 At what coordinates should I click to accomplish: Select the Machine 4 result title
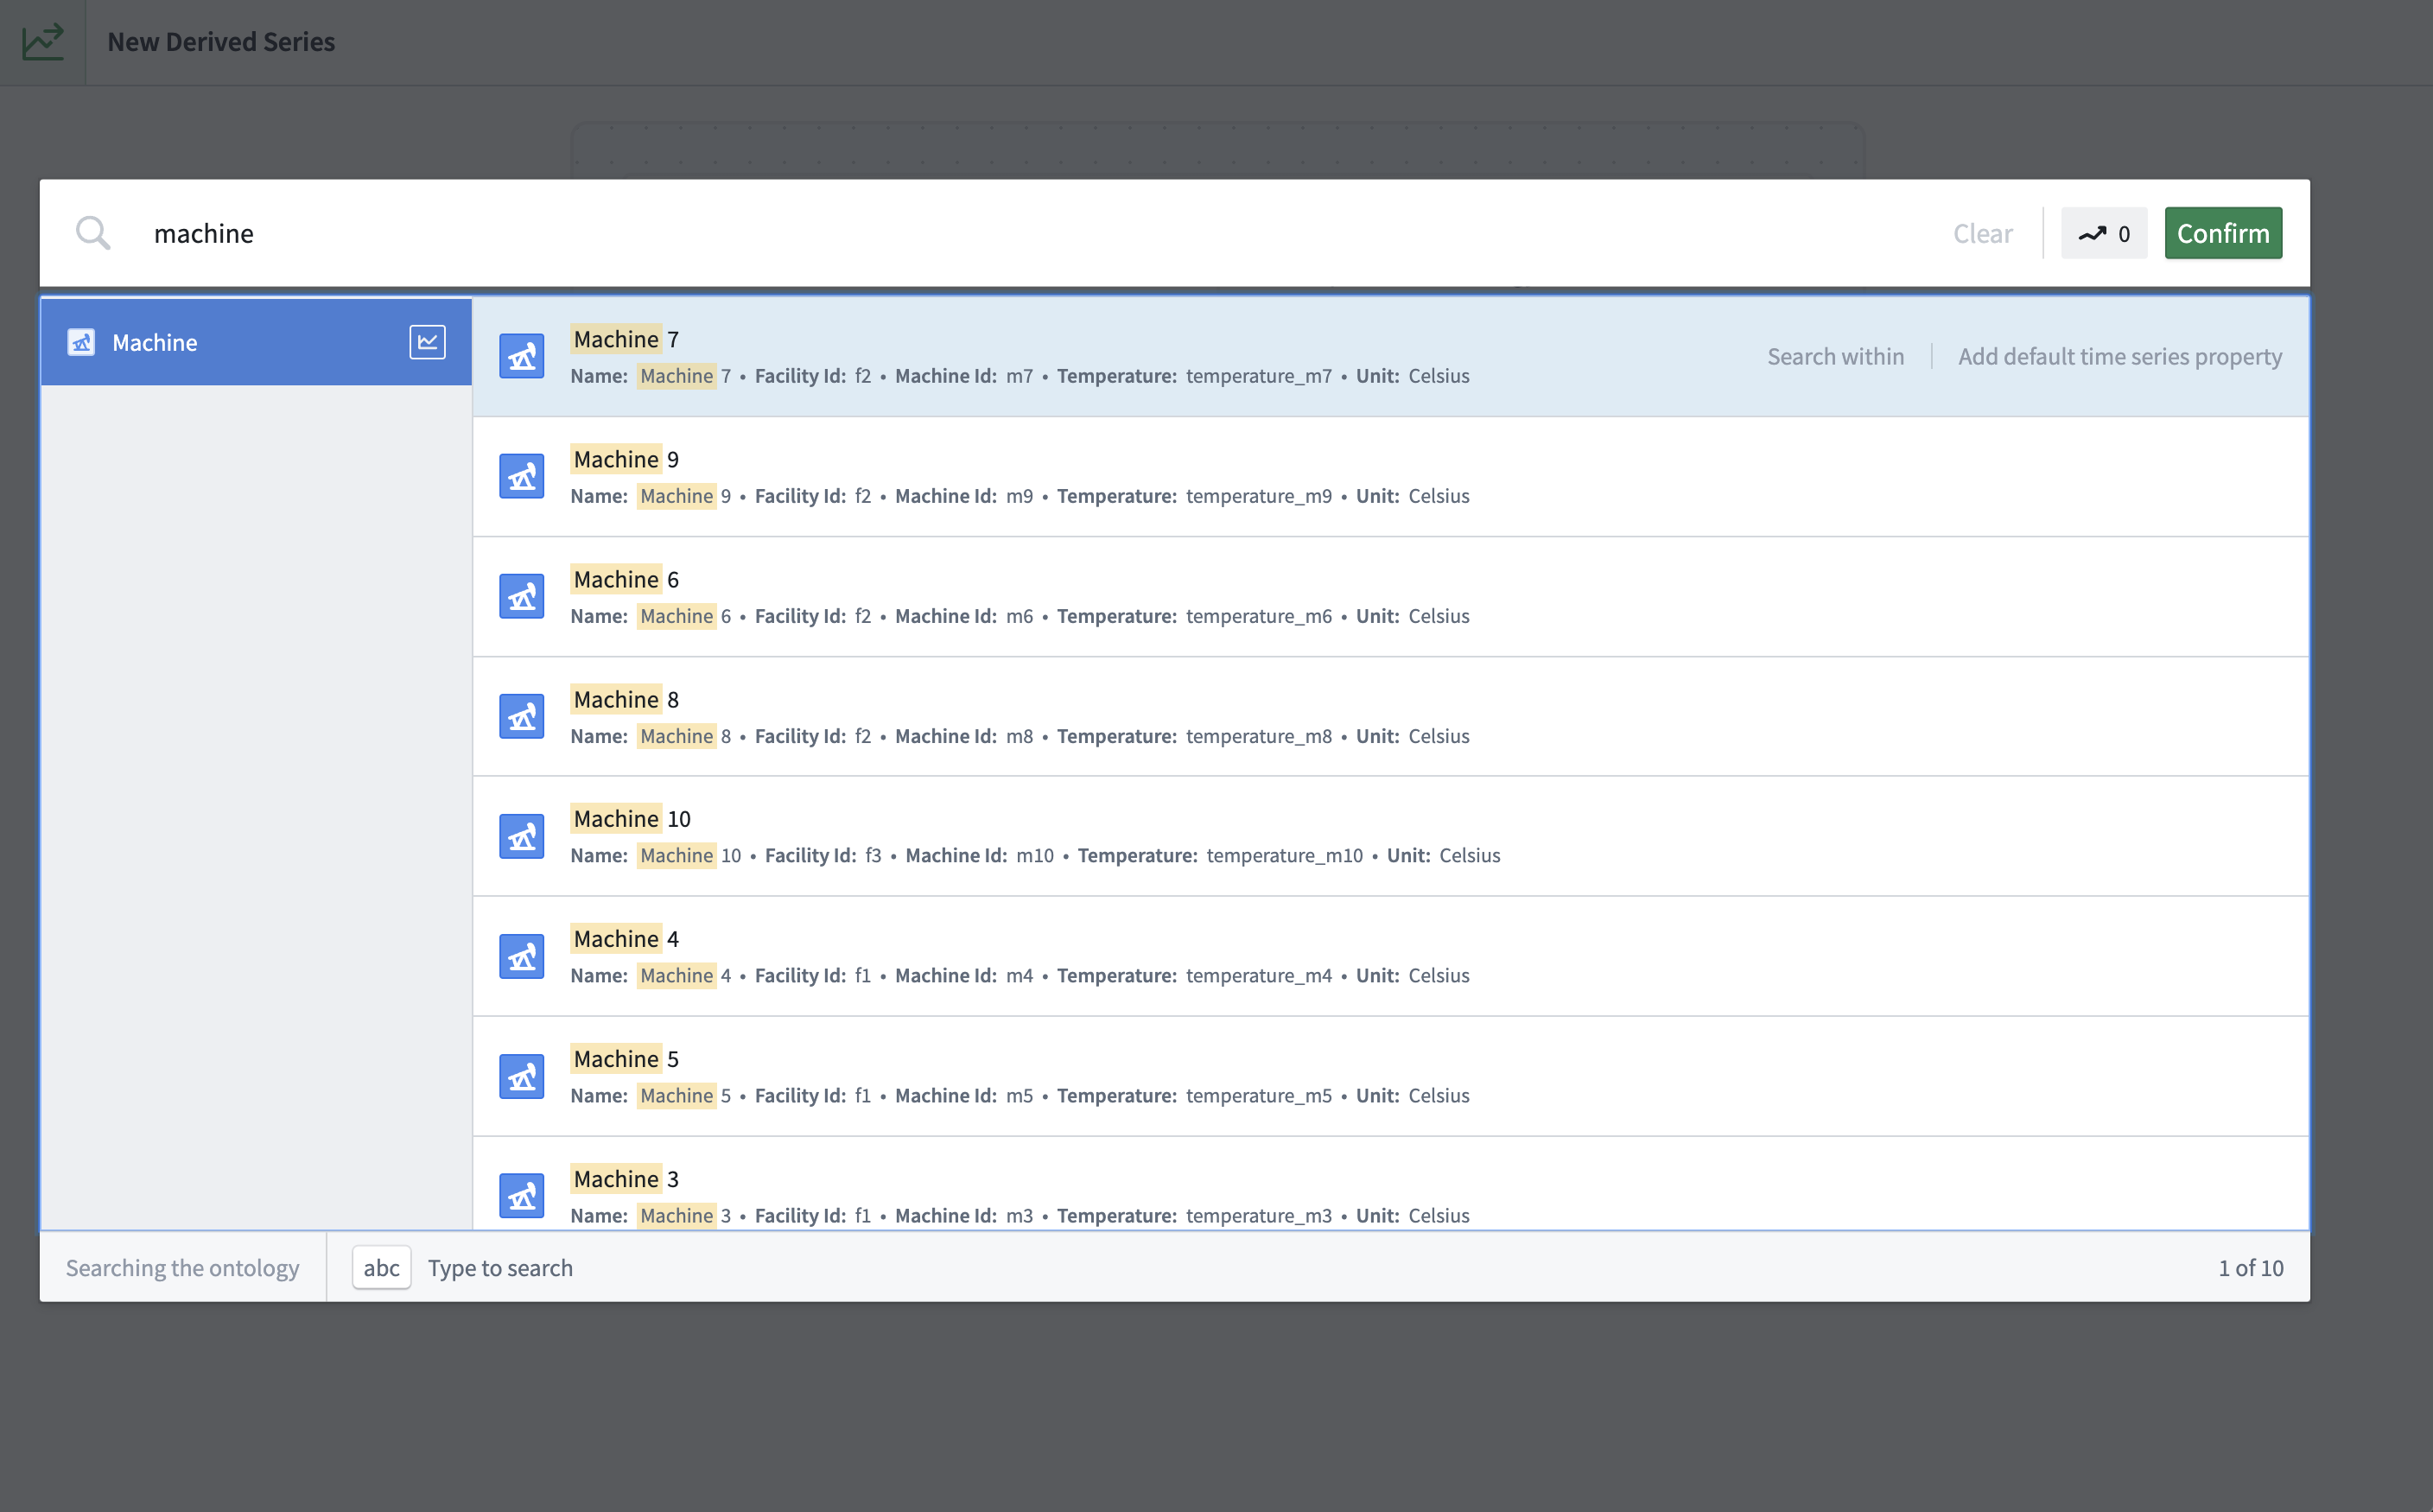[625, 939]
